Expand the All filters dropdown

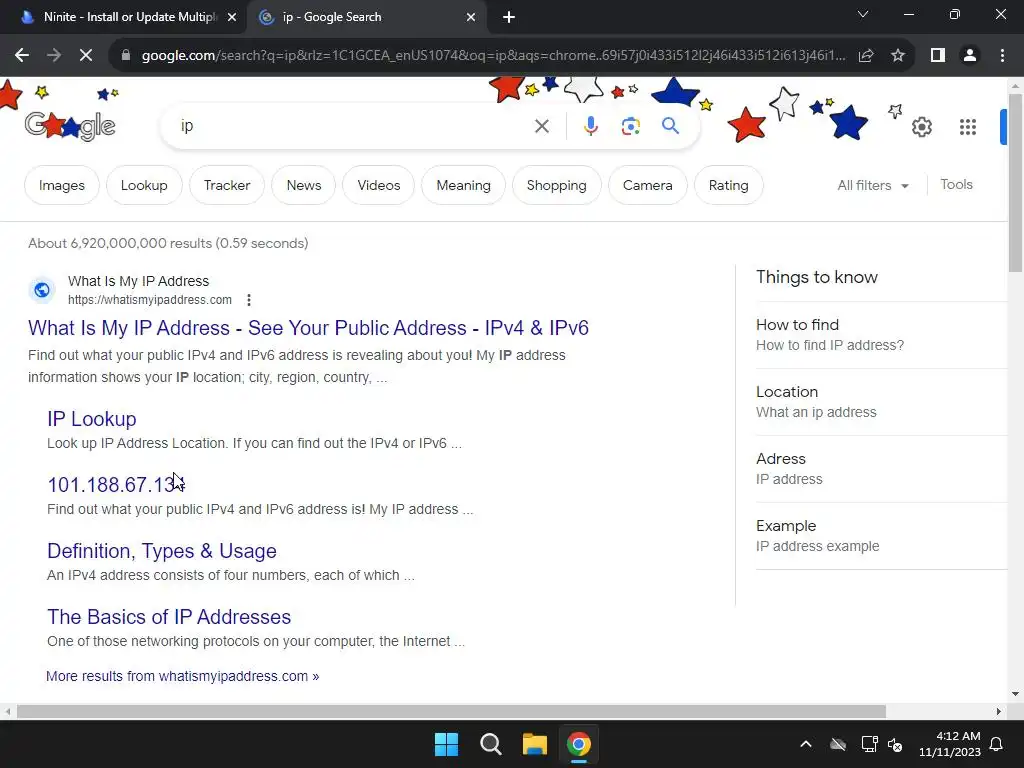coord(873,185)
